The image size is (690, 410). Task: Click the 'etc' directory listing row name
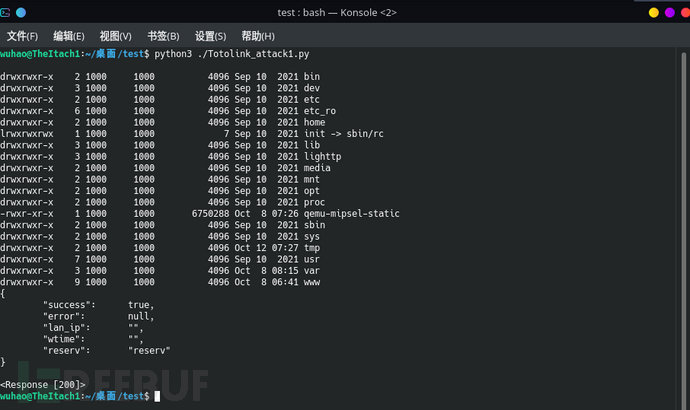312,99
